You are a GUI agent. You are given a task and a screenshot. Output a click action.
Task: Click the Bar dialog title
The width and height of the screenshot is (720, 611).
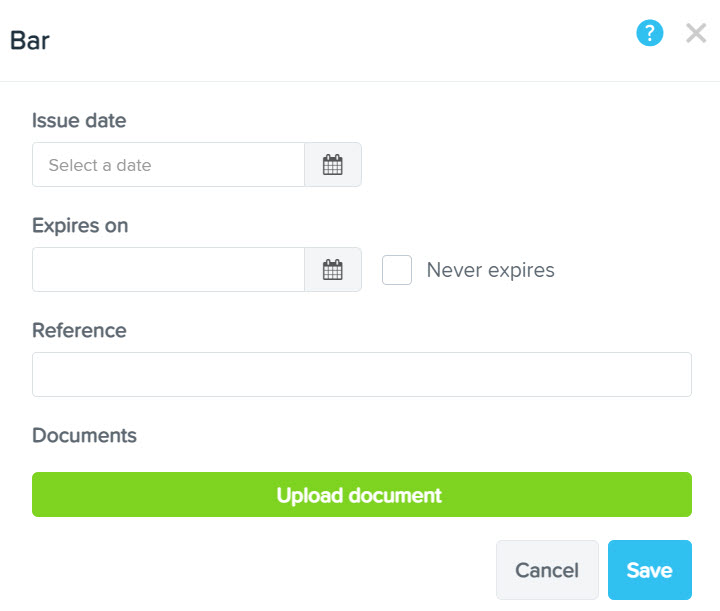29,41
